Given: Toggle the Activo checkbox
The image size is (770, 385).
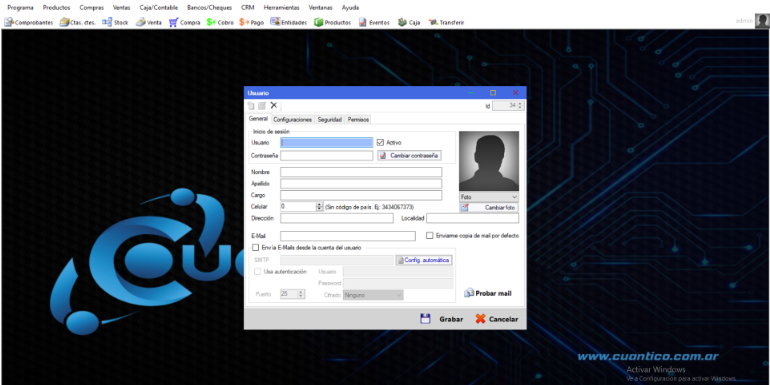Looking at the screenshot, I should [380, 142].
